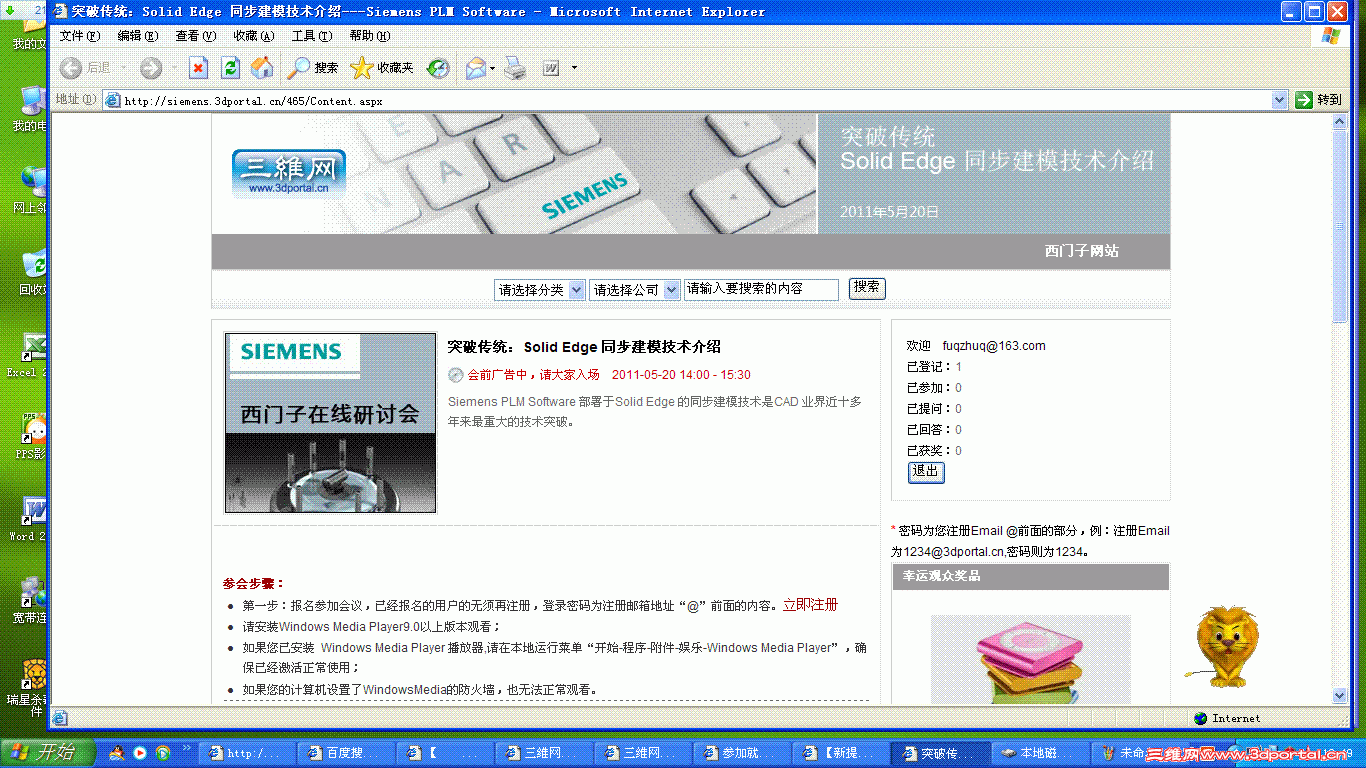Click the 西门子在线研讨会 Siemens thumbnail image
1366x768 pixels.
(x=330, y=423)
